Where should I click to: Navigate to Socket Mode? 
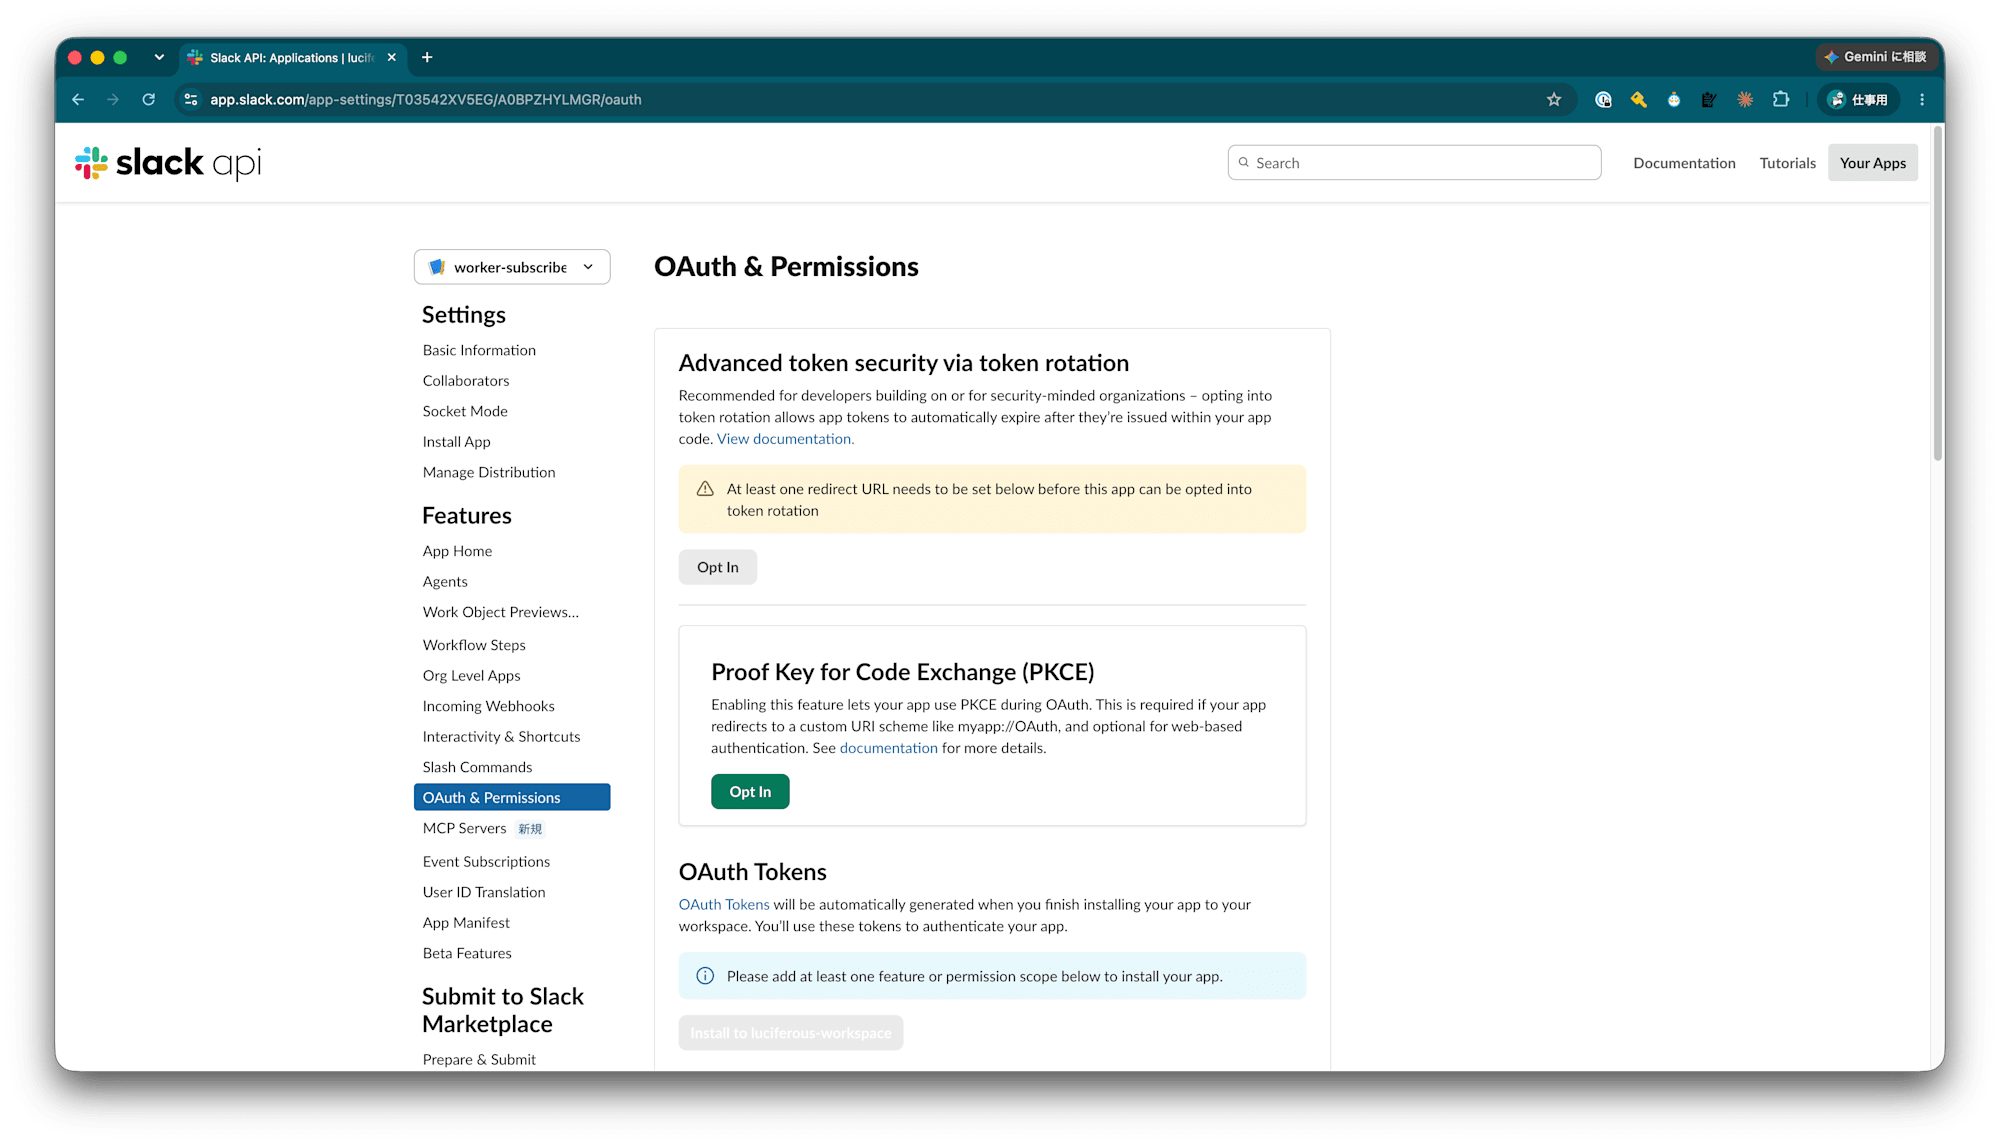point(465,411)
